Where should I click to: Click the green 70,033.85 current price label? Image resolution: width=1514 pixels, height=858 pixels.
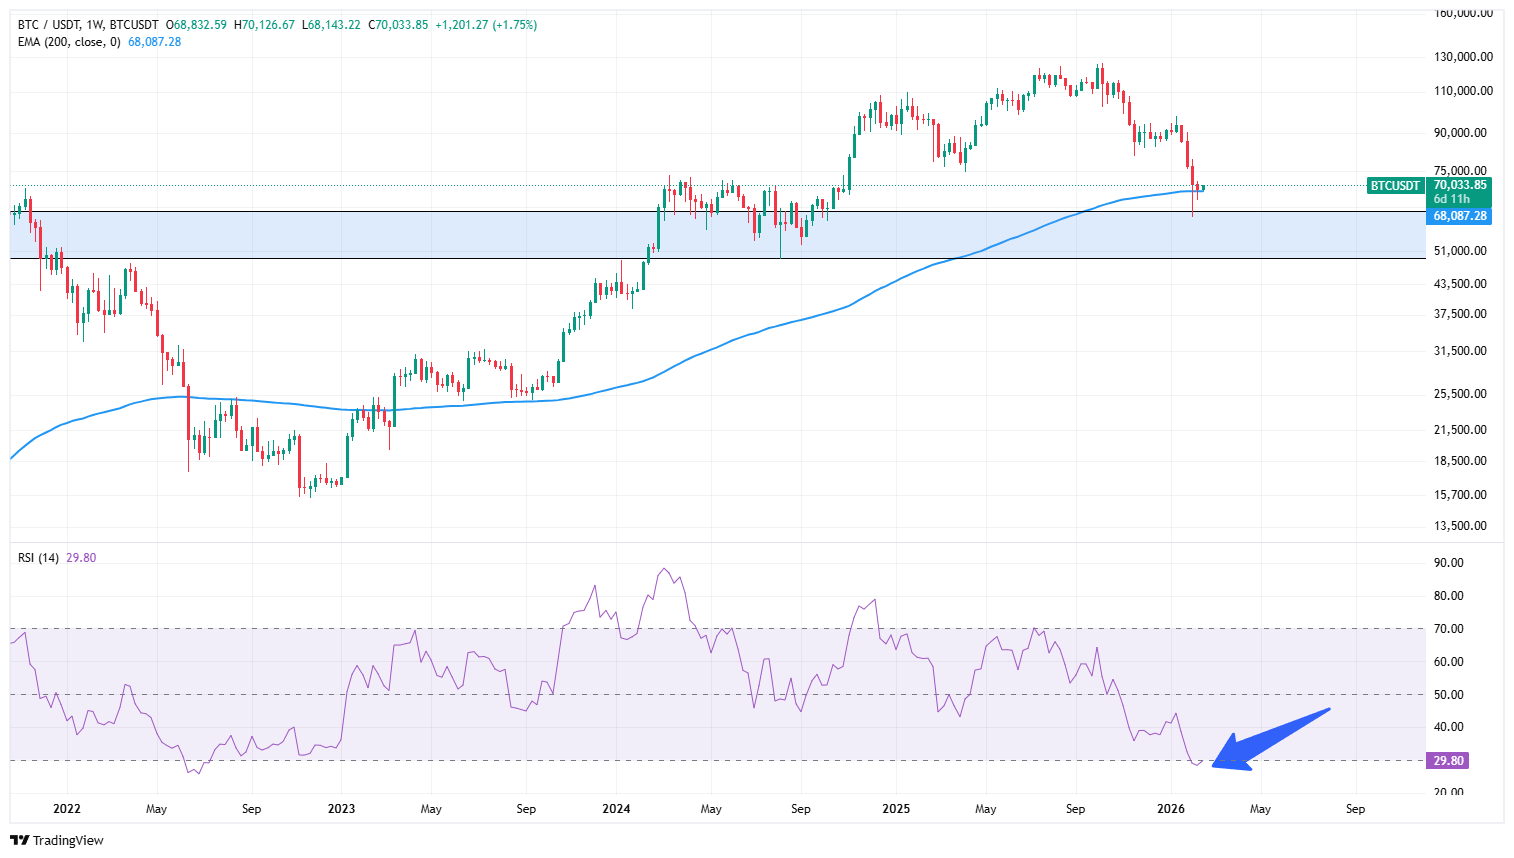[x=1460, y=185]
